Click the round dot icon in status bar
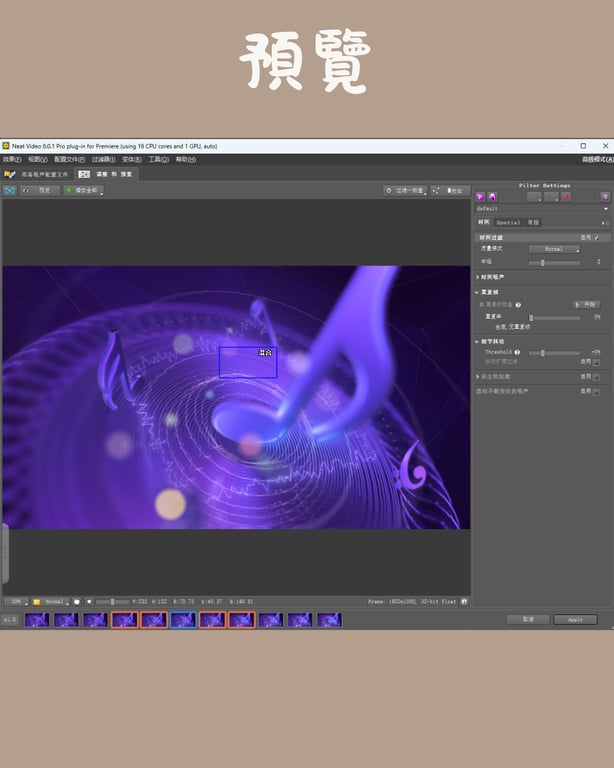 coord(89,602)
